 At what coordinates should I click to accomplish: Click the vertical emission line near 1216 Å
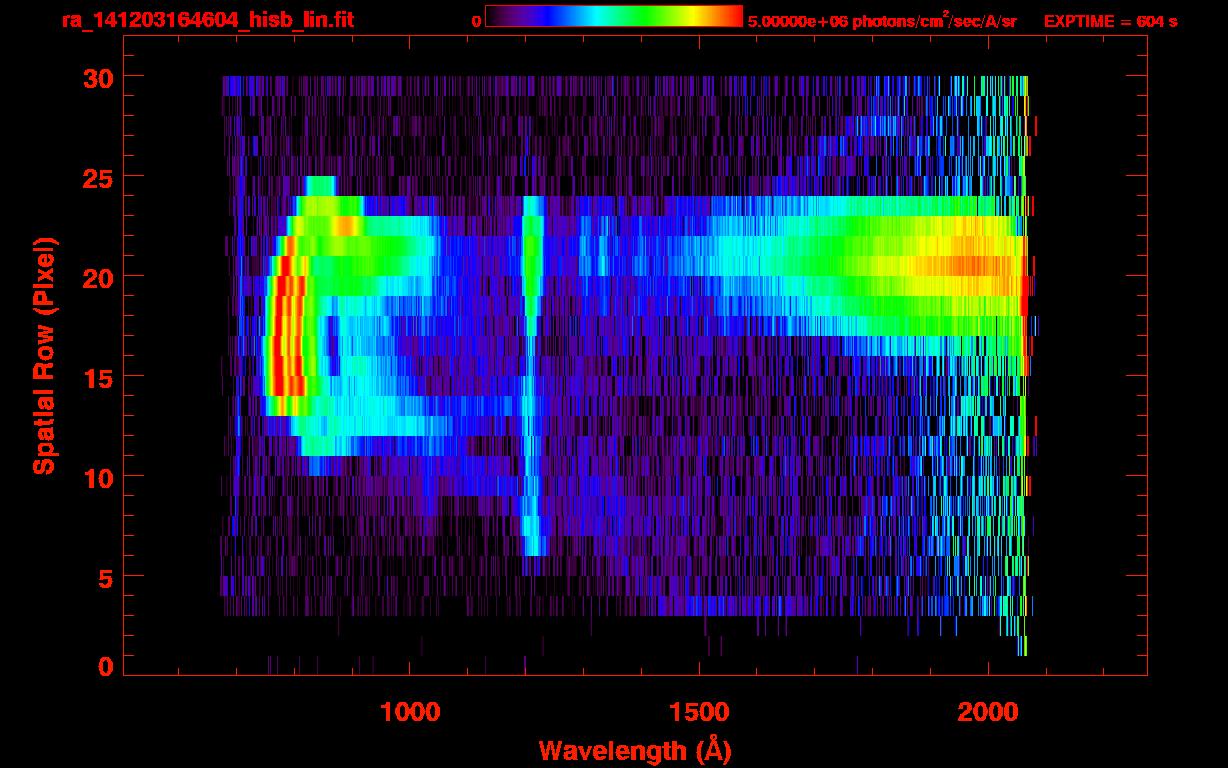tap(532, 375)
